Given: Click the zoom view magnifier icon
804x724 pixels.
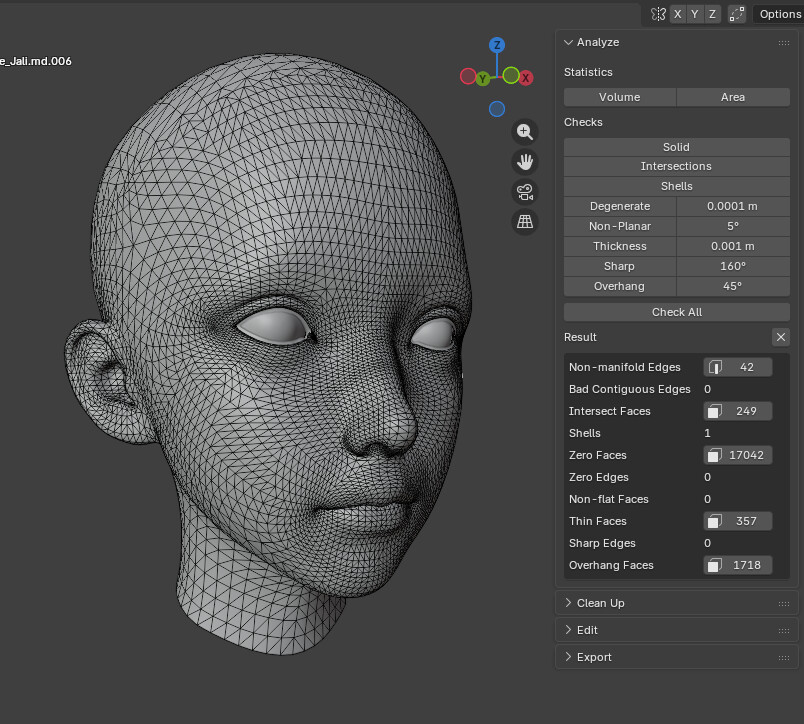Looking at the screenshot, I should click(524, 132).
